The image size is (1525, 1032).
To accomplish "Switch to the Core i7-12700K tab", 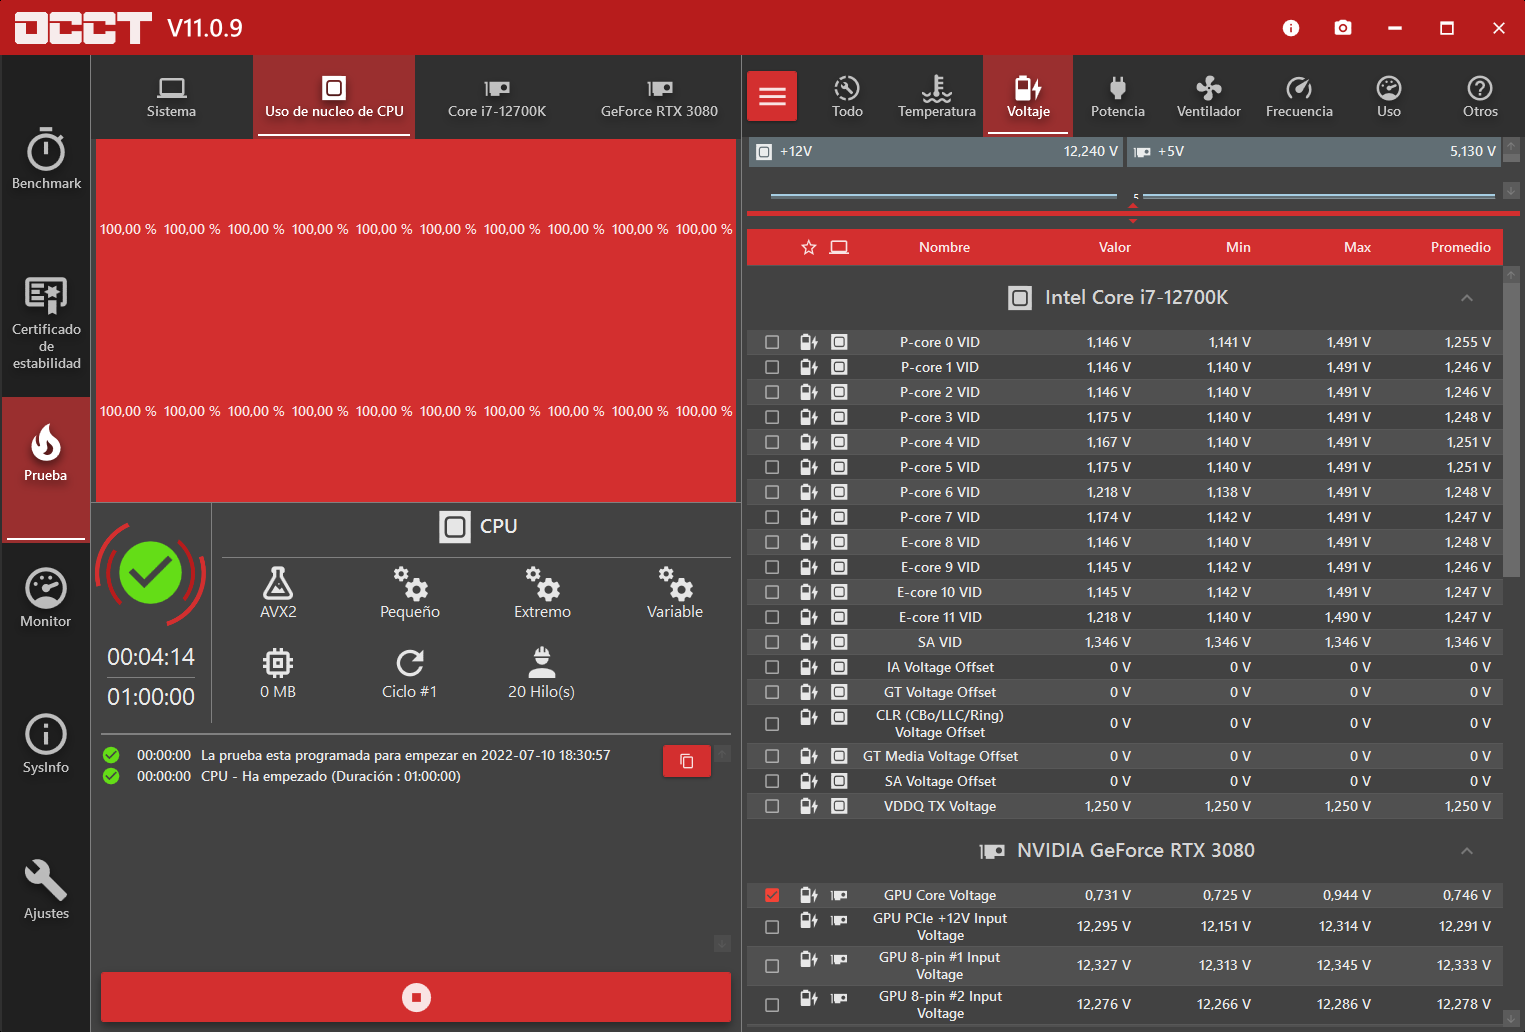I will [497, 96].
